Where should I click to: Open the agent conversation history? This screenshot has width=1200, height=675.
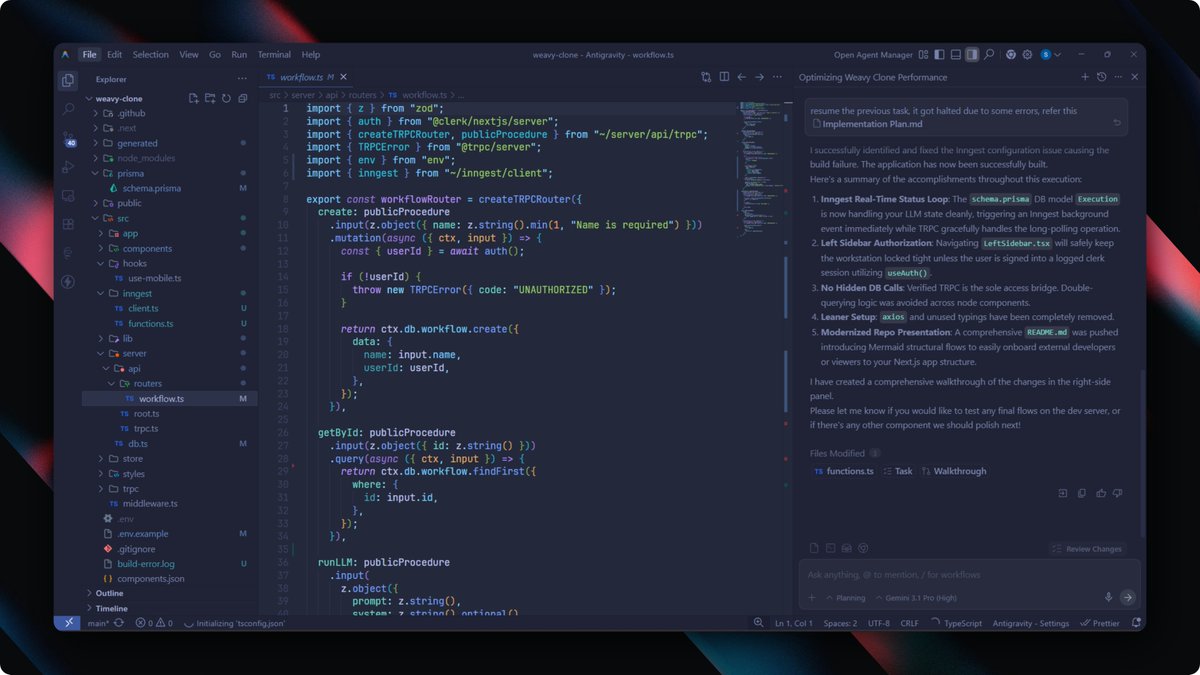click(1101, 77)
